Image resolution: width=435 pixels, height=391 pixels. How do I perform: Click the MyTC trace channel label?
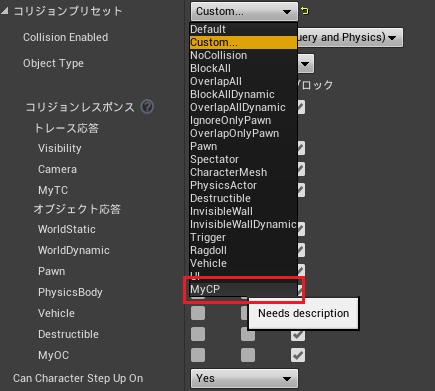point(53,190)
